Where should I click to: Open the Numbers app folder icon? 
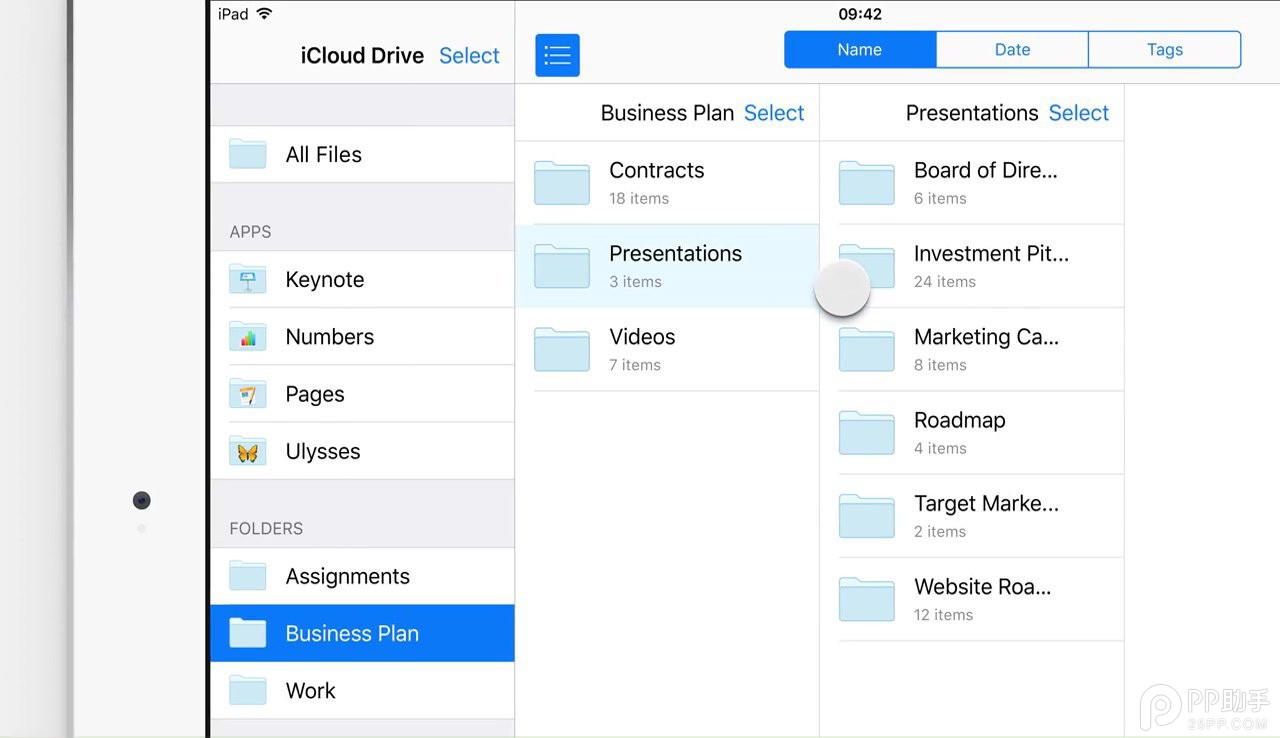pyautogui.click(x=248, y=337)
